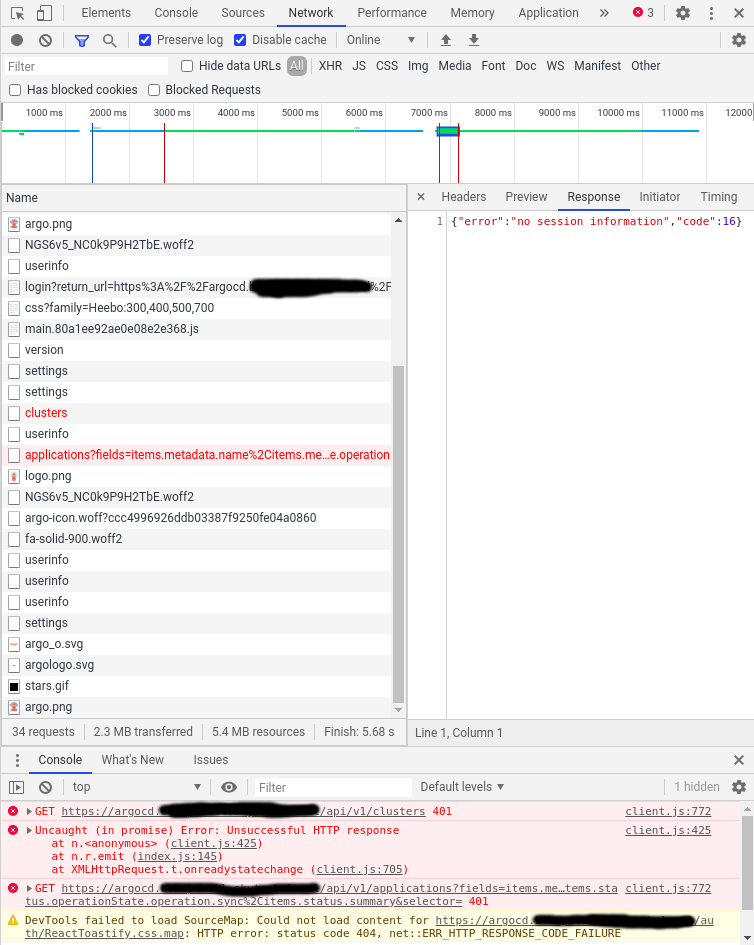This screenshot has height=945, width=754.
Task: Toggle Disable cache checkbox
Action: [240, 40]
